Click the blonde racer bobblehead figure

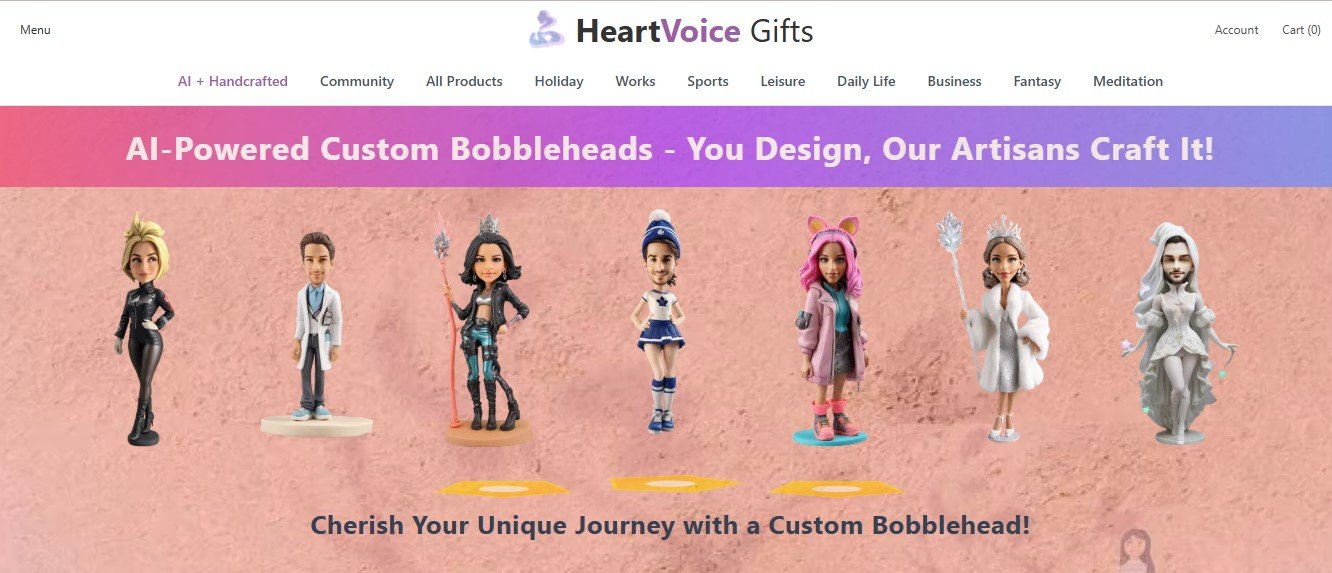(145, 328)
